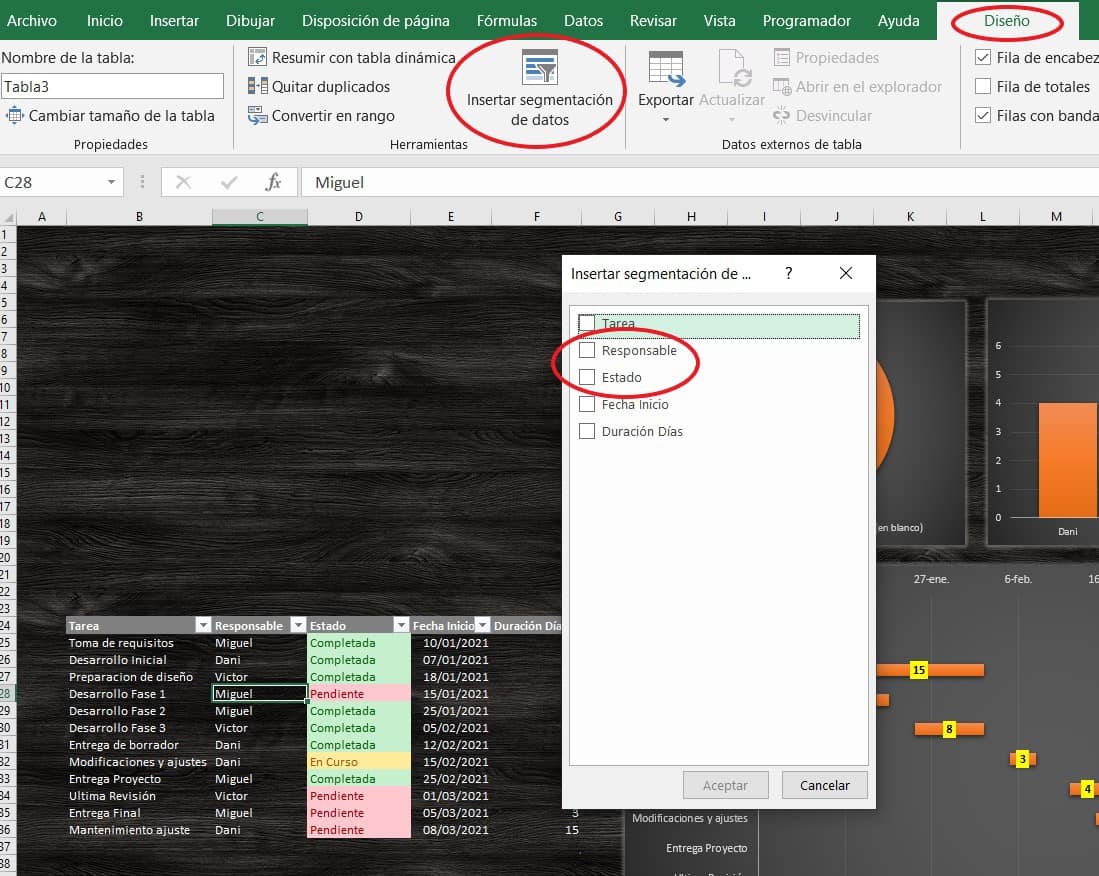The image size is (1099, 876).
Task: Click Quitar duplicados tool
Action: 319,86
